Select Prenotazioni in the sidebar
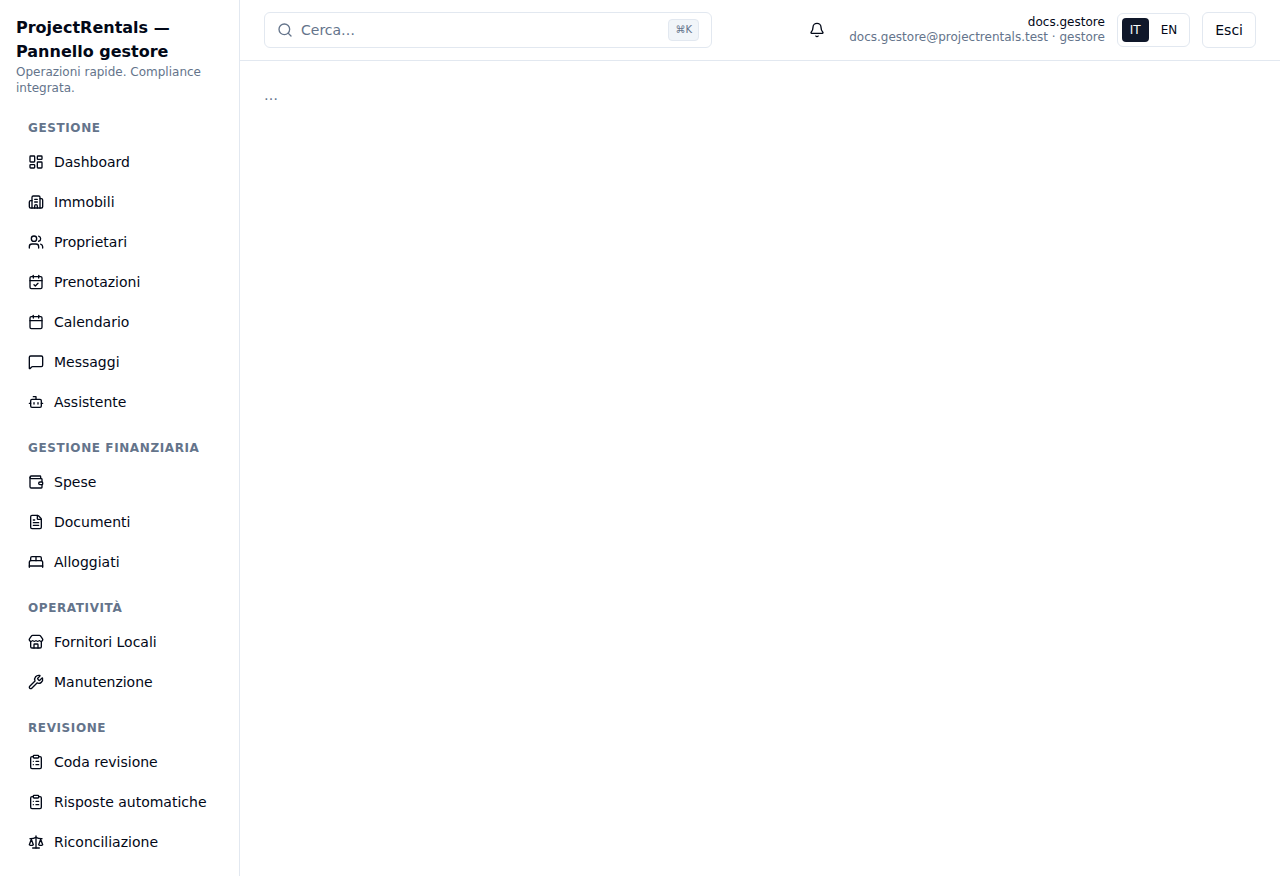 tap(120, 282)
